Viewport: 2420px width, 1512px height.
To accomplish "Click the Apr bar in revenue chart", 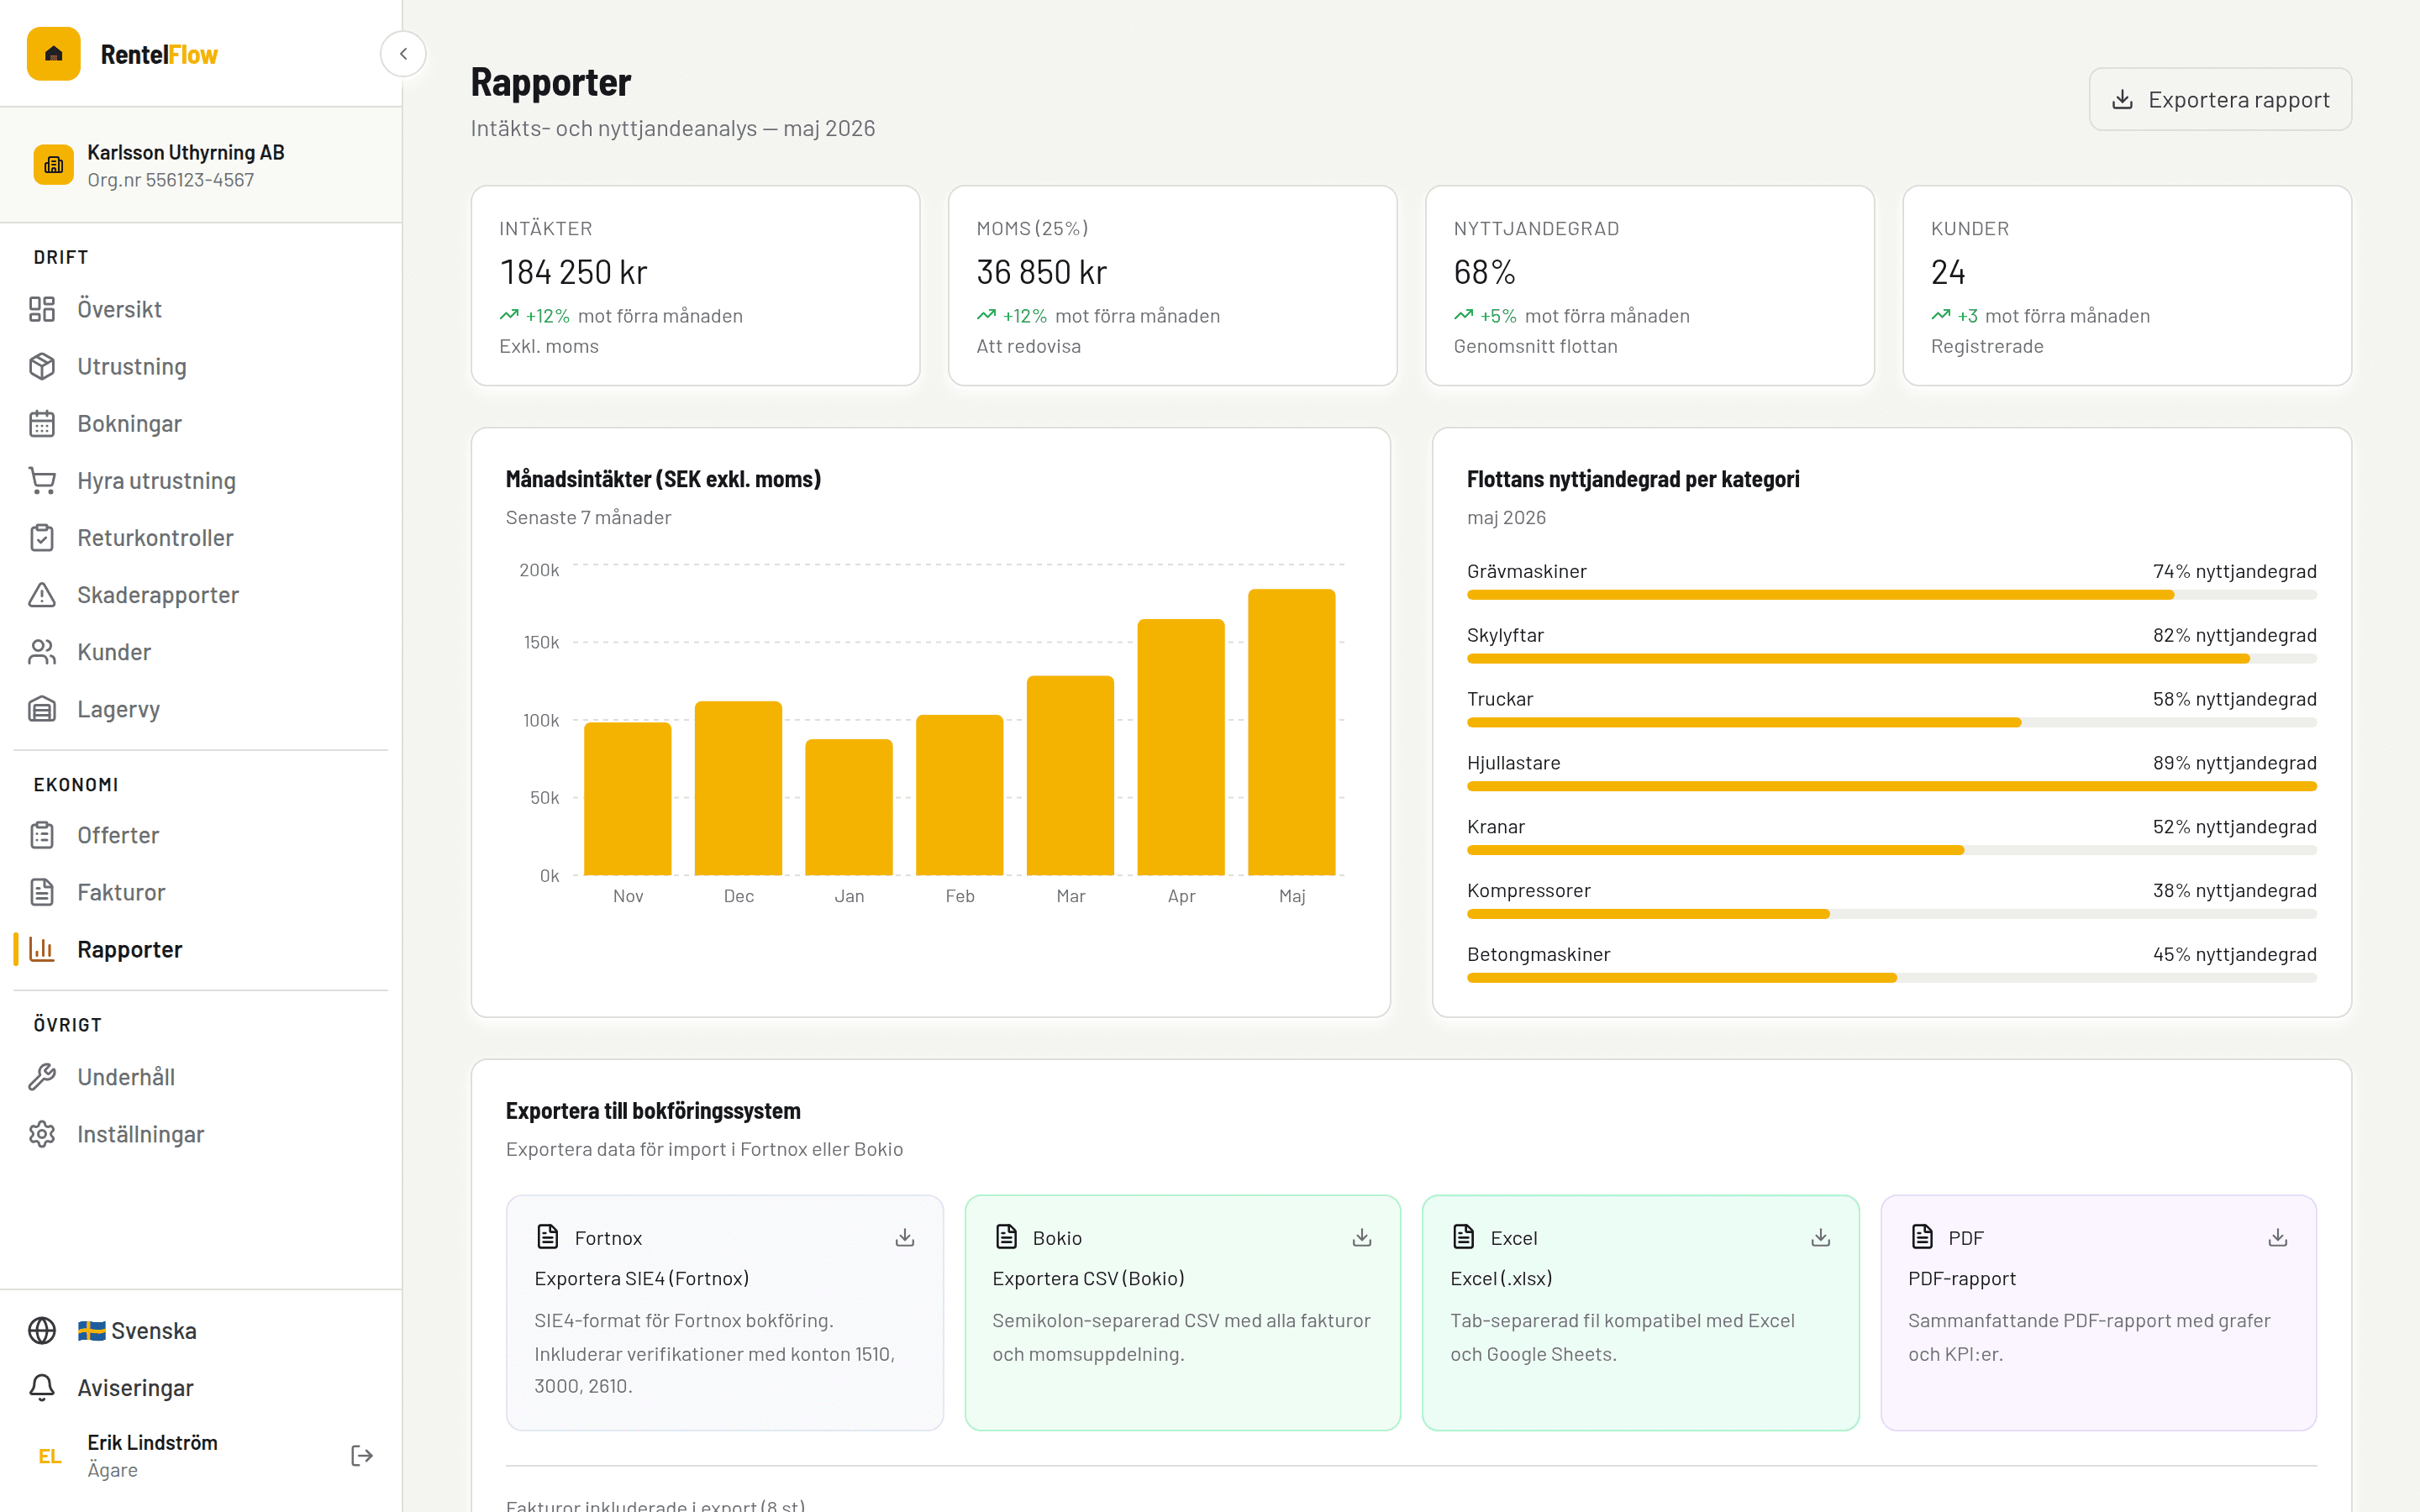I will click(x=1180, y=747).
